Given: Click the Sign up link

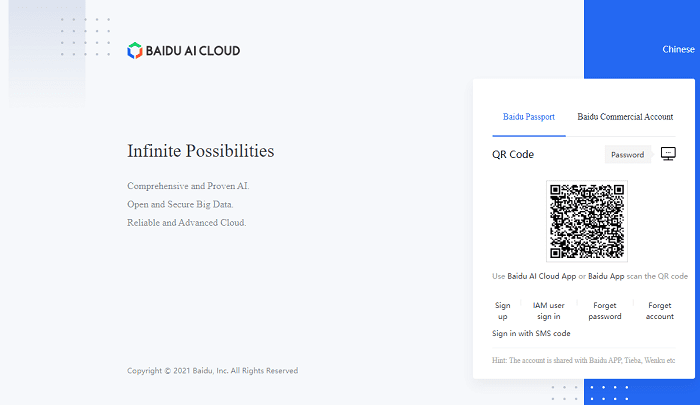Looking at the screenshot, I should point(503,310).
